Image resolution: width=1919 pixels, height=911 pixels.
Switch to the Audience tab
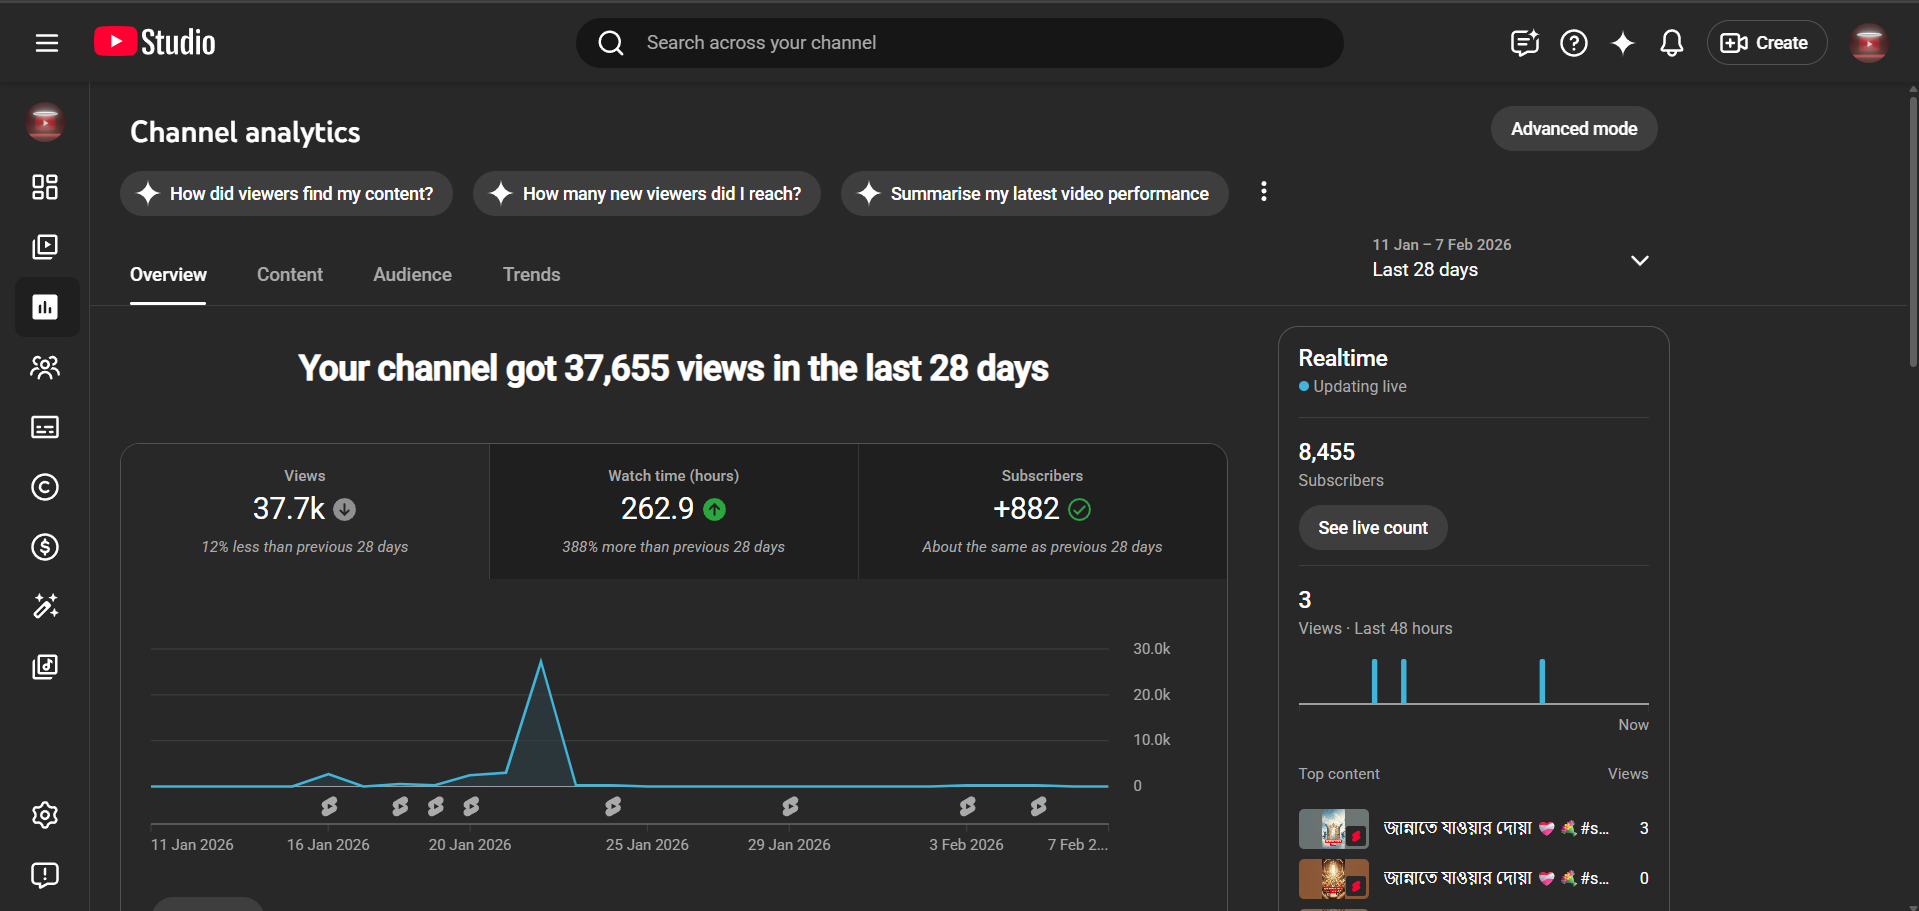click(412, 275)
